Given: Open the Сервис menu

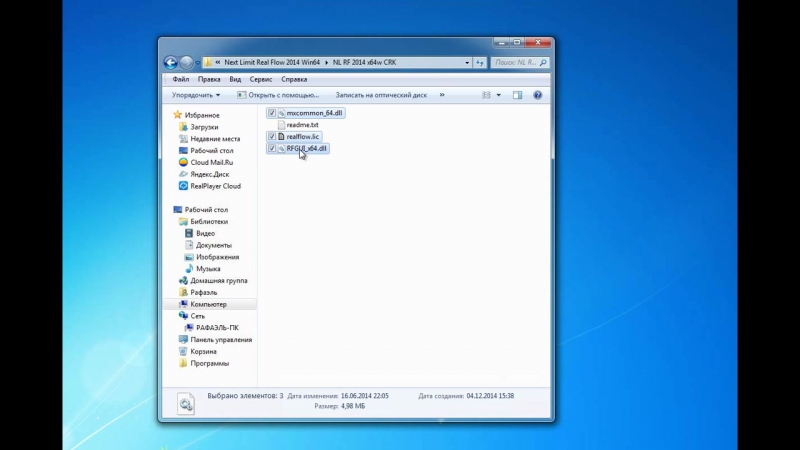Looking at the screenshot, I should click(x=261, y=80).
